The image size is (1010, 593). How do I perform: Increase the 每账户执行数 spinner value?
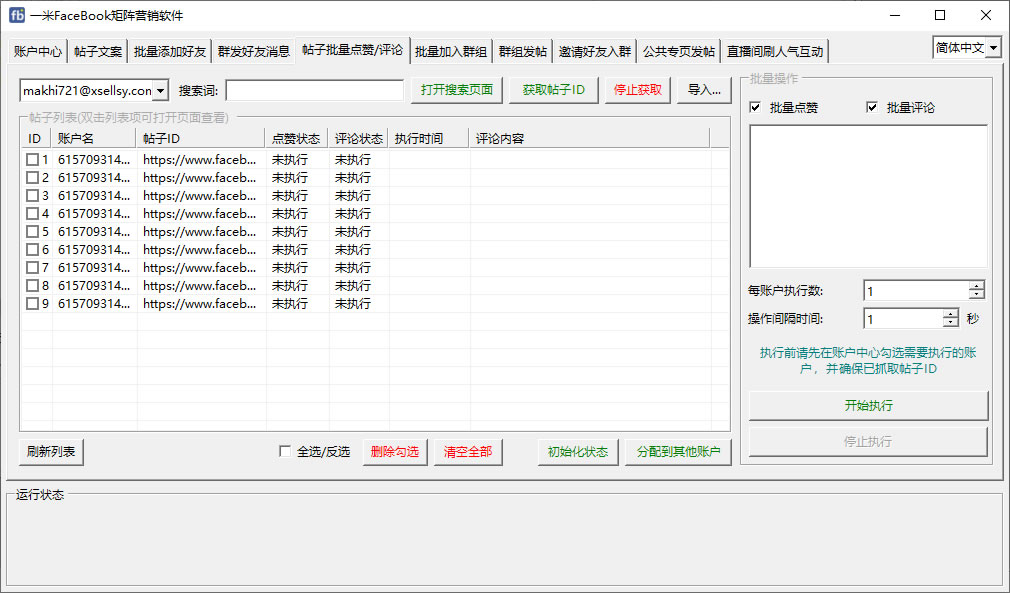[977, 287]
